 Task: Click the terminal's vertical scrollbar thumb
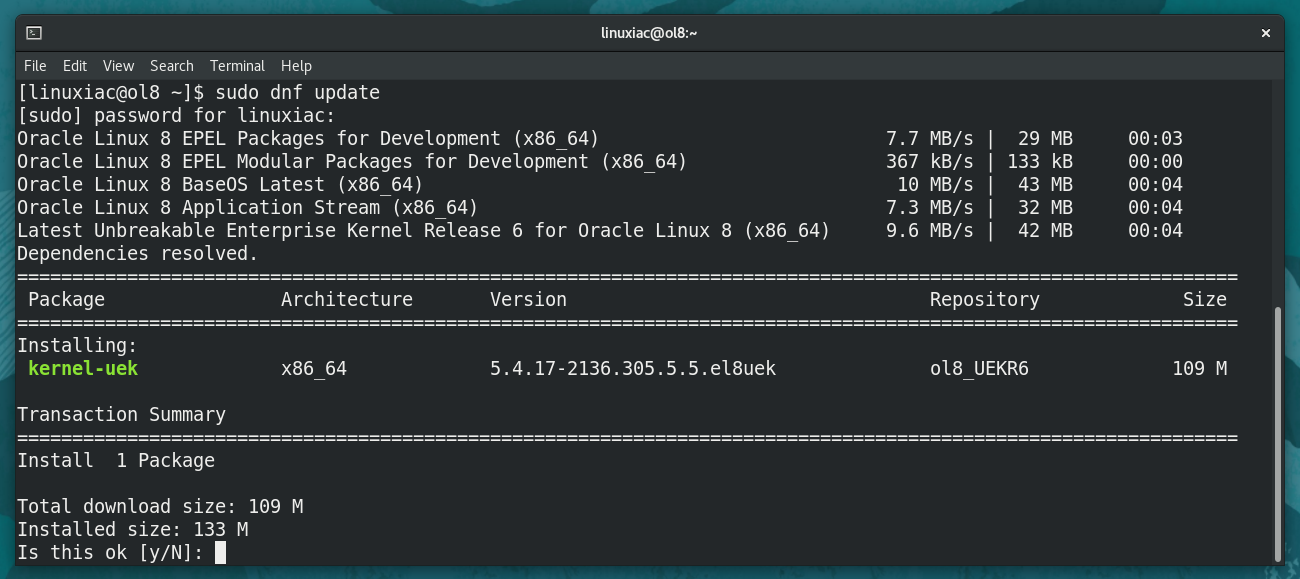[1277, 434]
